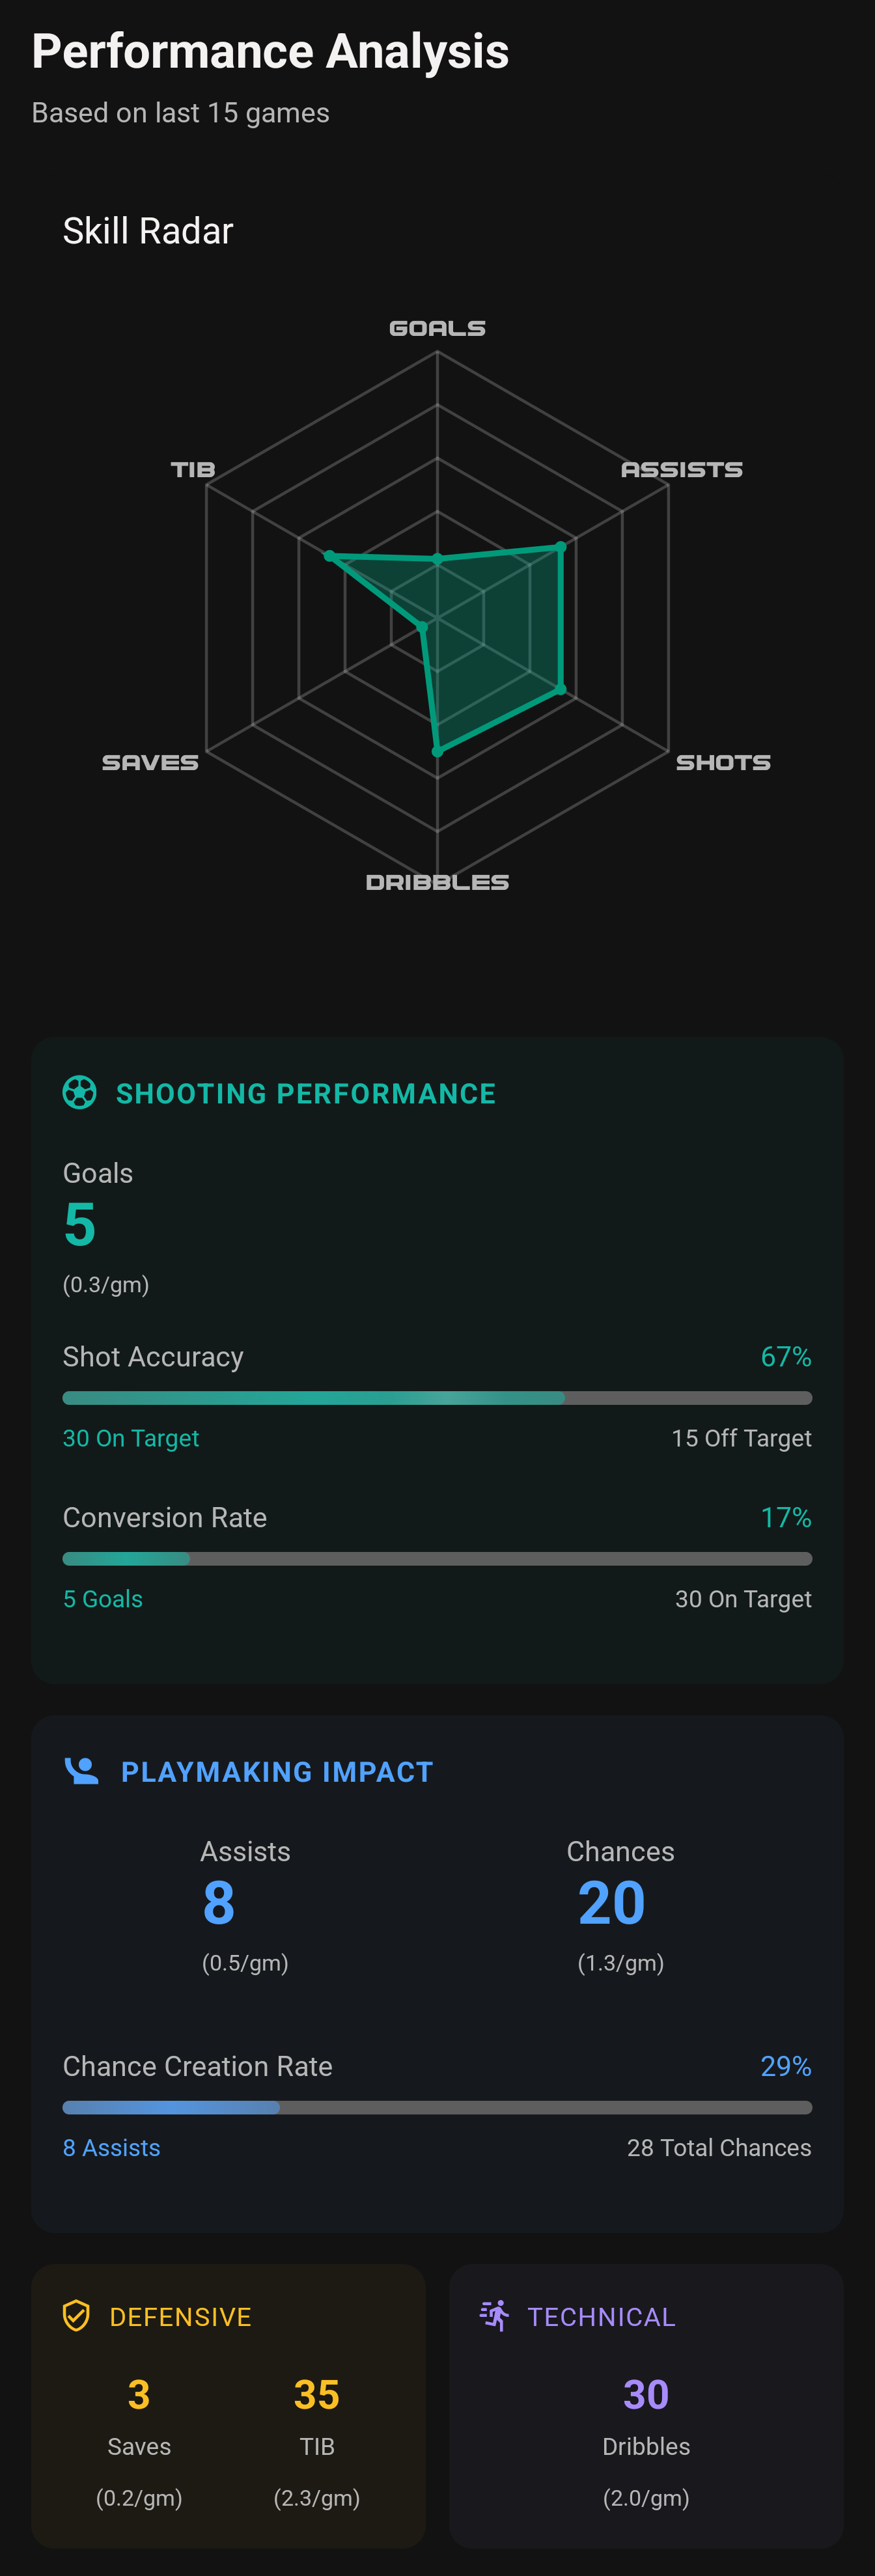
Task: Click the Chances value 20
Action: point(611,1902)
